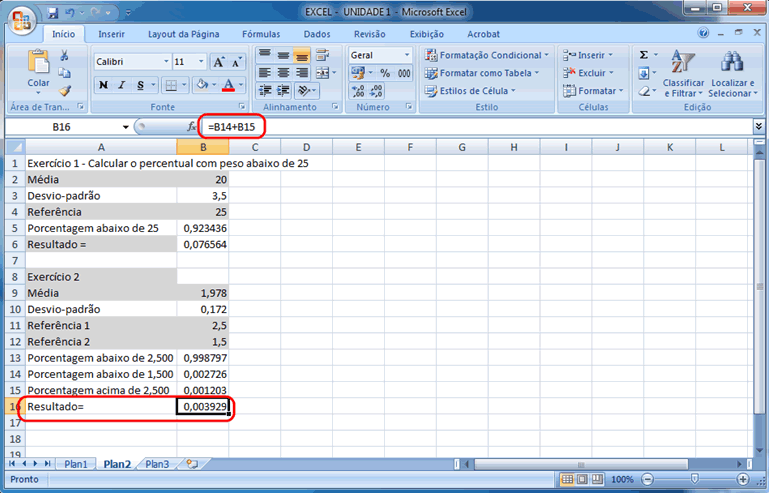Click the scissors cut icon
Screen dimensions: 770x493
click(65, 56)
